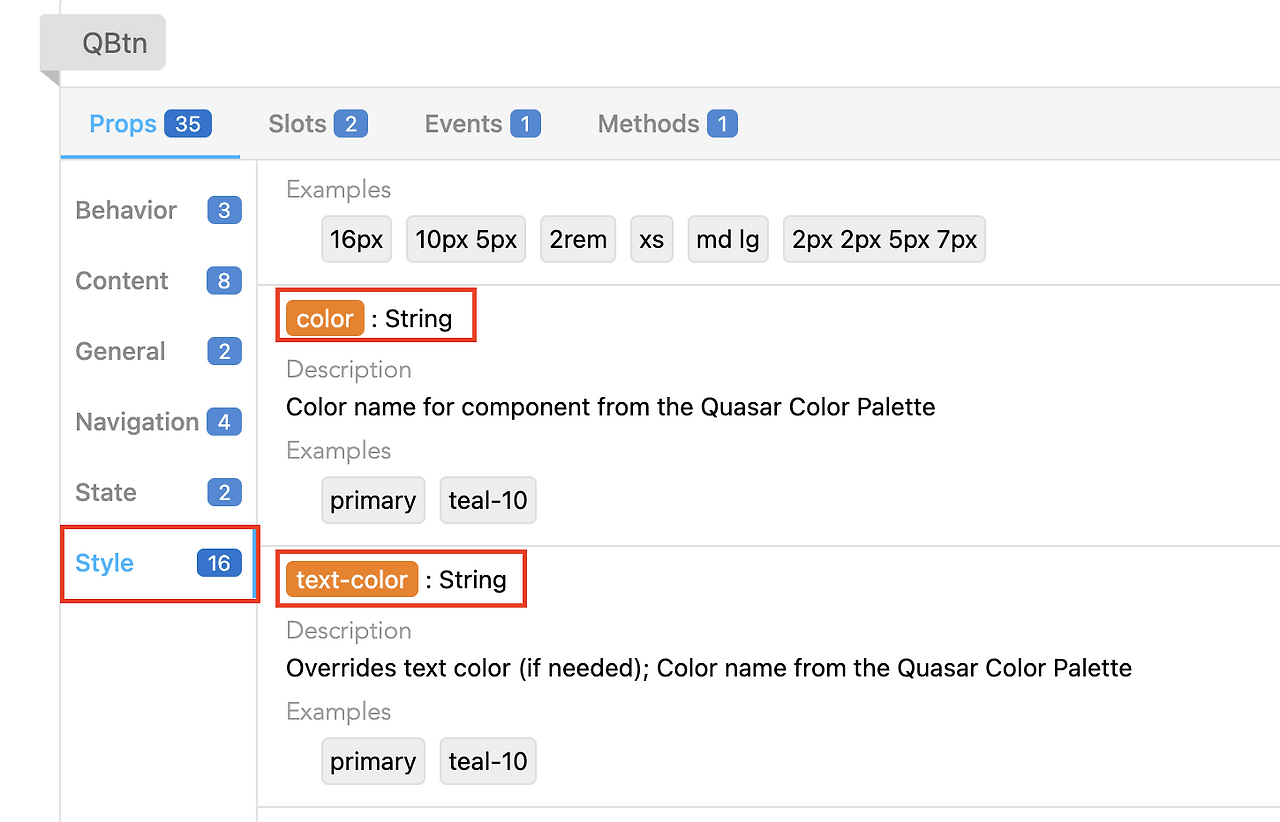Select the Events tab

482,124
